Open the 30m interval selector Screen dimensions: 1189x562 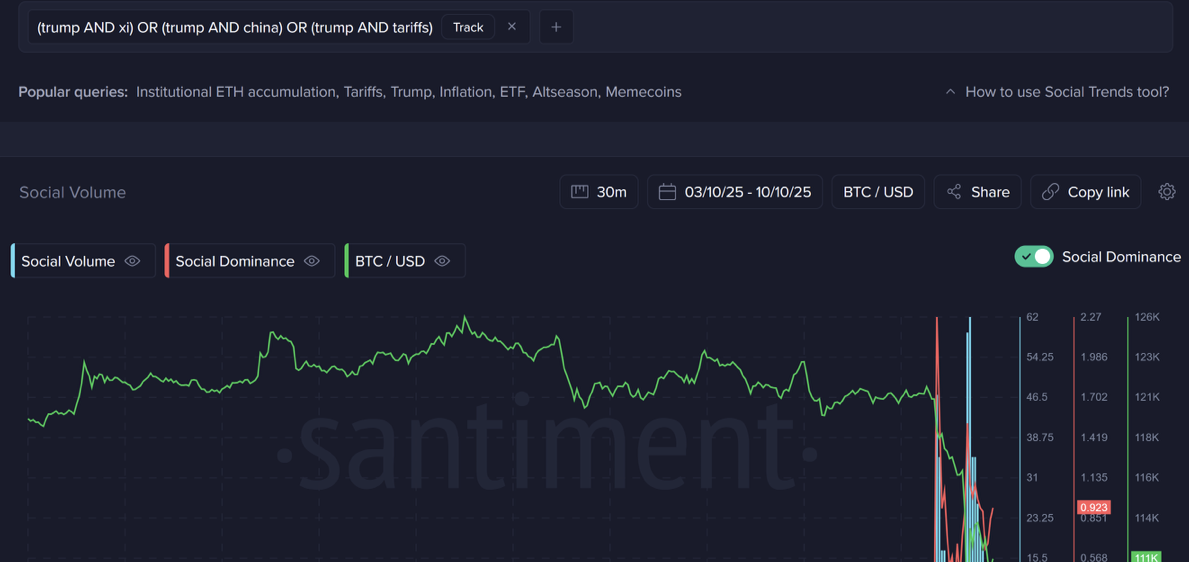[598, 192]
